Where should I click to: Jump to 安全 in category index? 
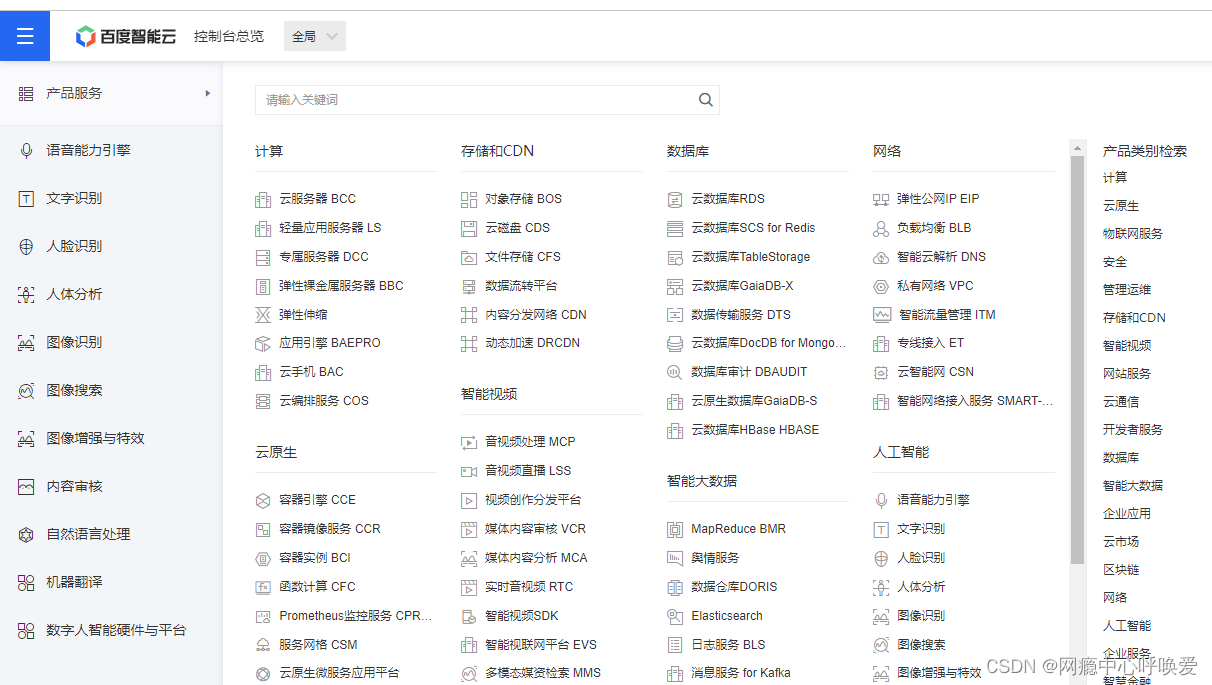point(1115,261)
